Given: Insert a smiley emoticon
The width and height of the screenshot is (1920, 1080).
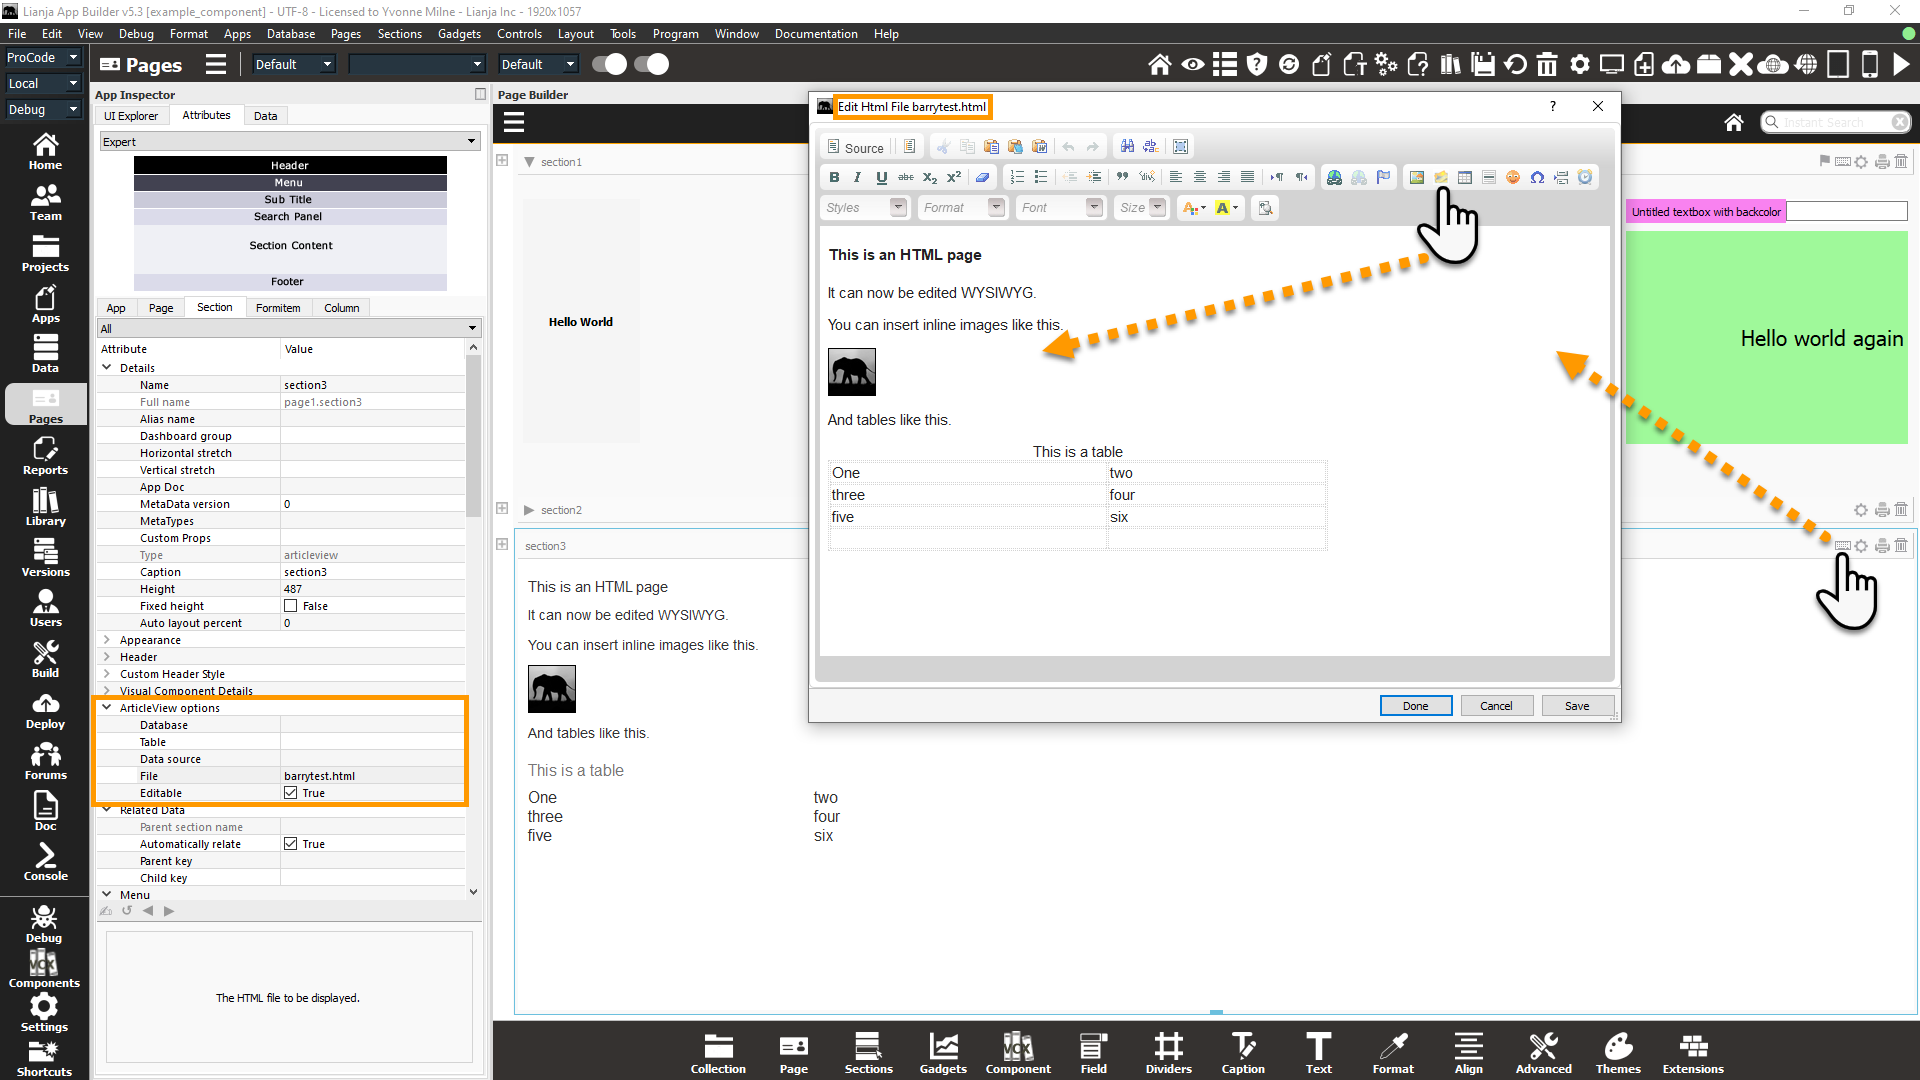Looking at the screenshot, I should tap(1512, 177).
